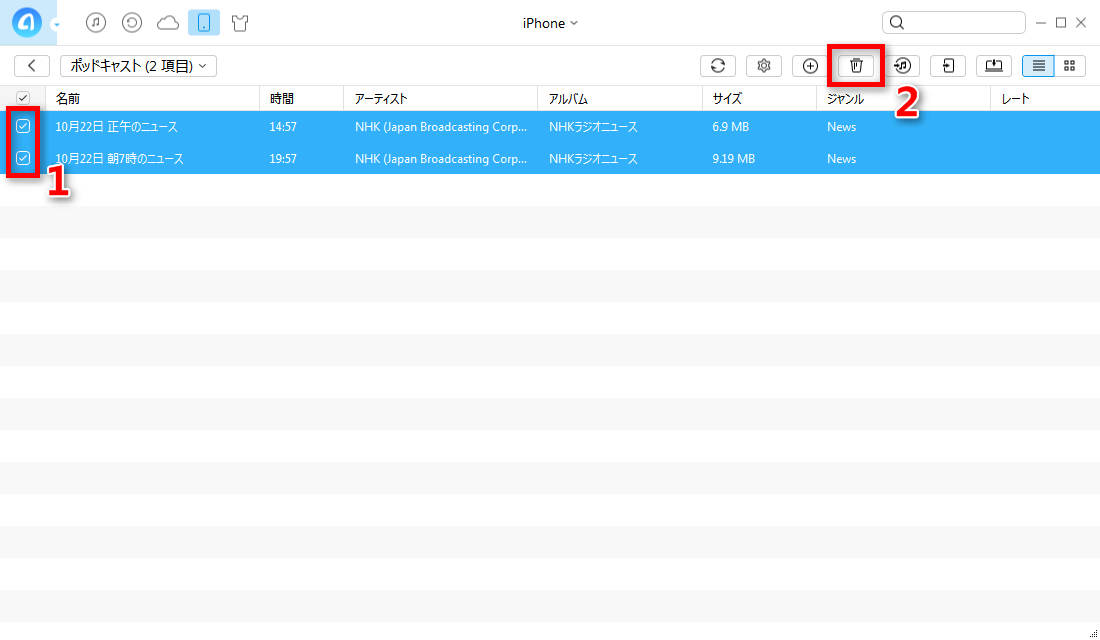Select the 10月22日 朝7時のニュース title
This screenshot has height=640, width=1100.
point(119,159)
